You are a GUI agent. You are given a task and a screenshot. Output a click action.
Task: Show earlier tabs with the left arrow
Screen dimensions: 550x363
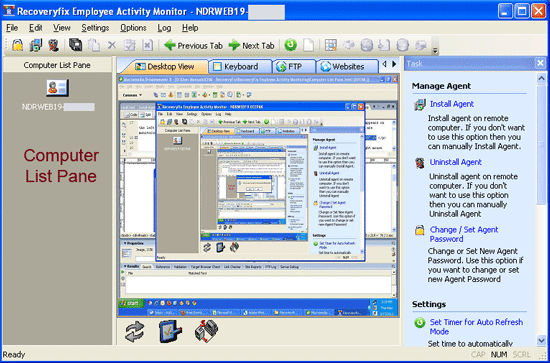384,64
